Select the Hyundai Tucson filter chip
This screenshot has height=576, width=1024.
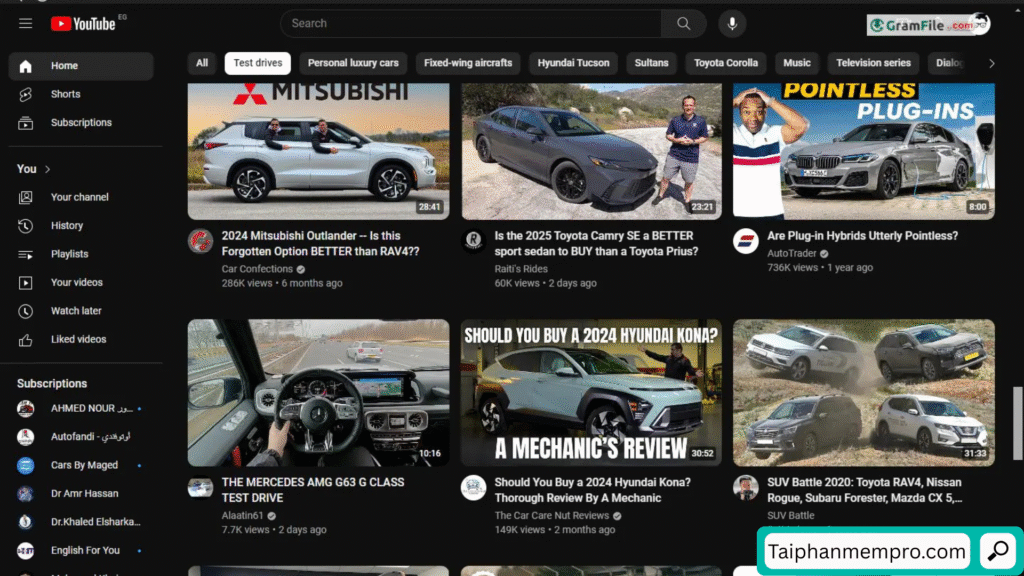[573, 63]
